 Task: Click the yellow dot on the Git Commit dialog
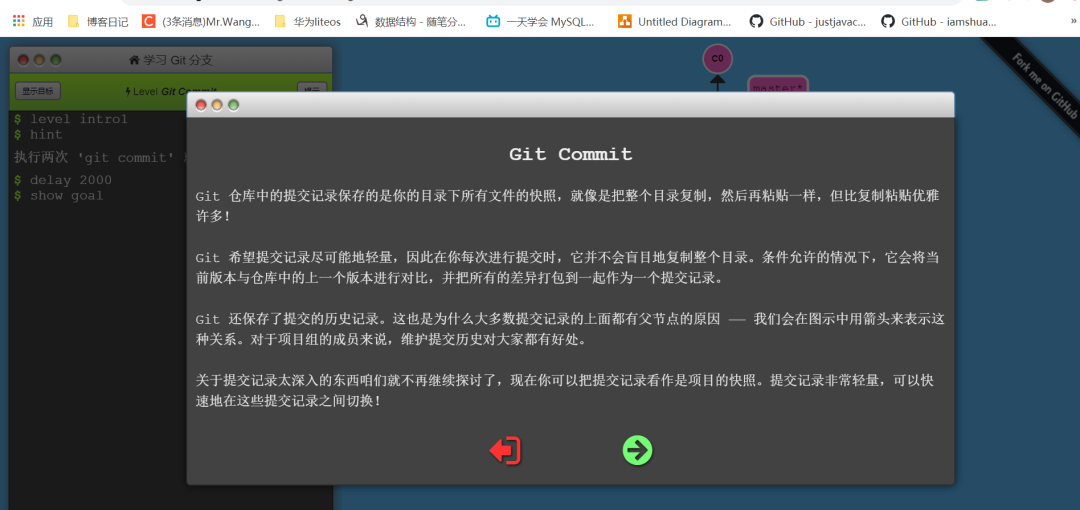217,105
